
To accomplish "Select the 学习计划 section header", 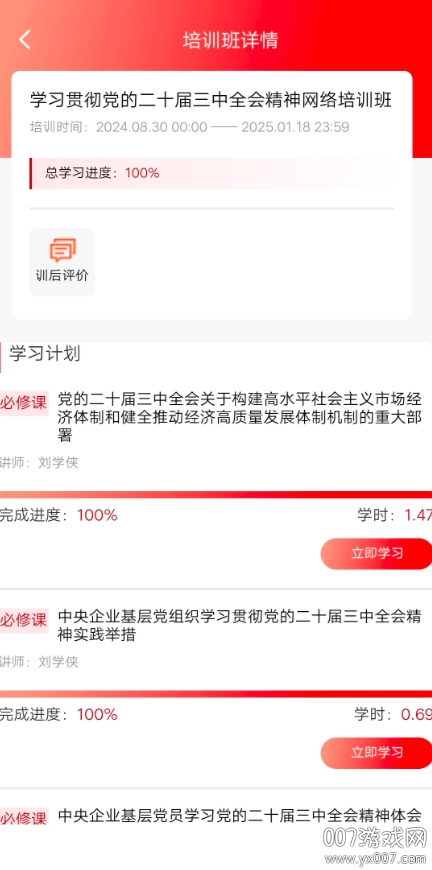I will pos(45,354).
